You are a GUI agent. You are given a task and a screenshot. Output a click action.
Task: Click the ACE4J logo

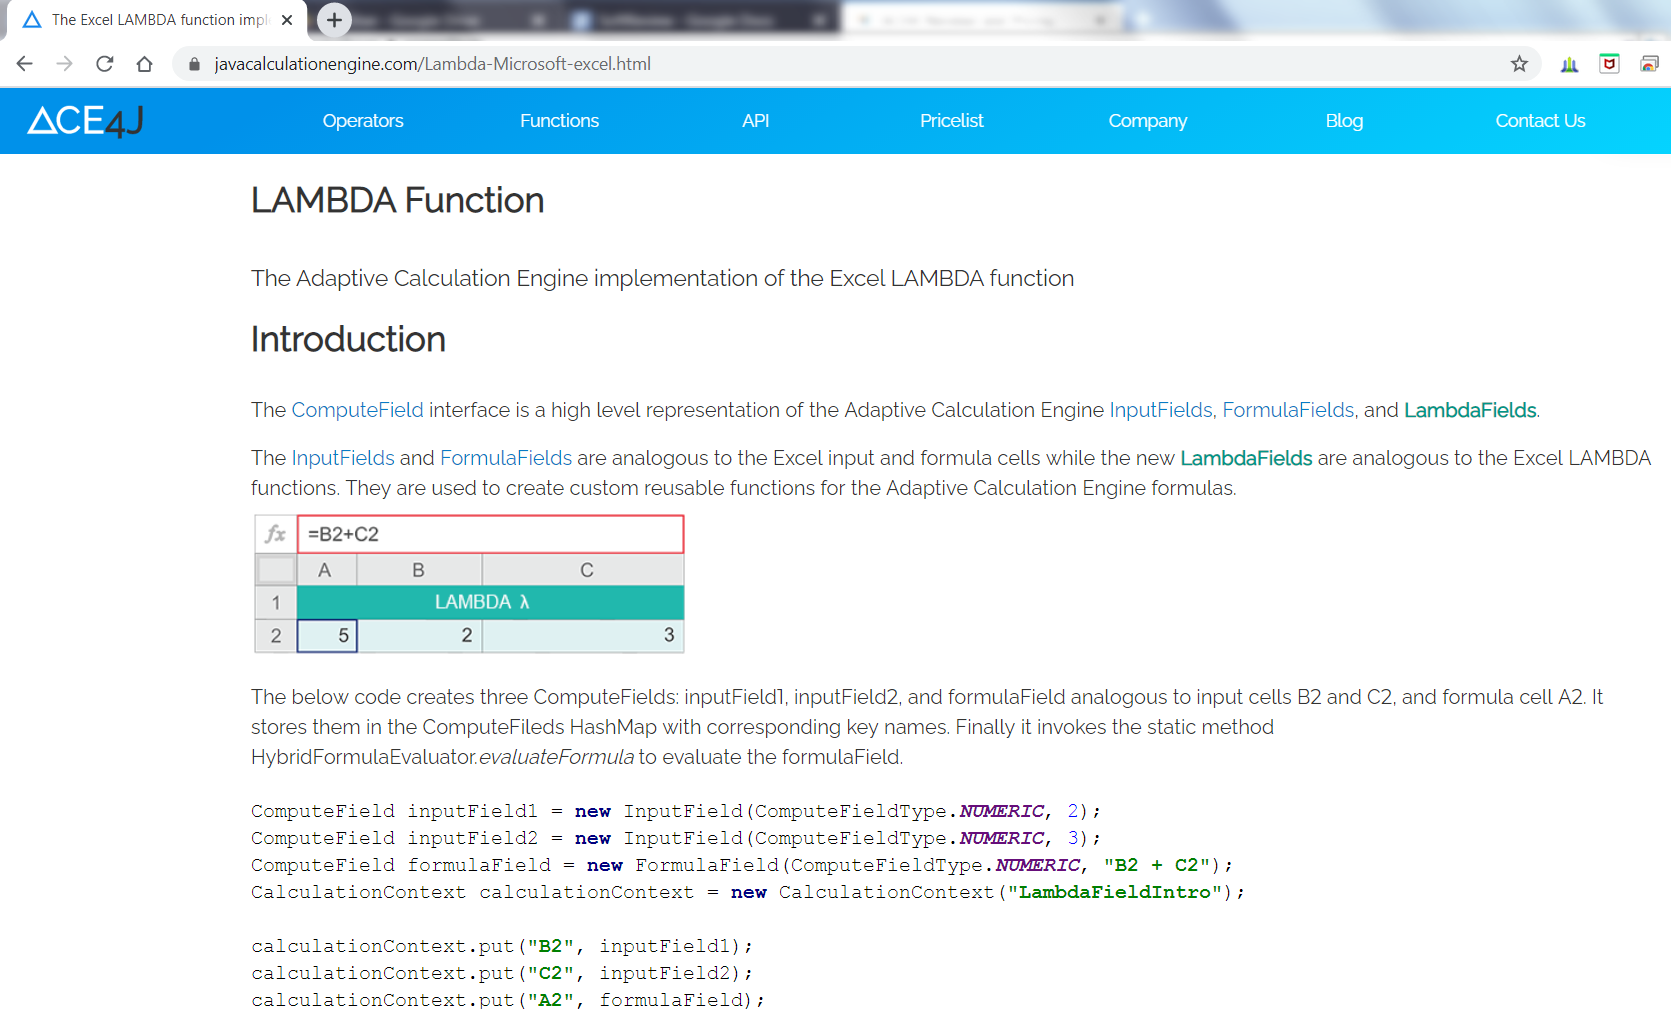[x=85, y=121]
